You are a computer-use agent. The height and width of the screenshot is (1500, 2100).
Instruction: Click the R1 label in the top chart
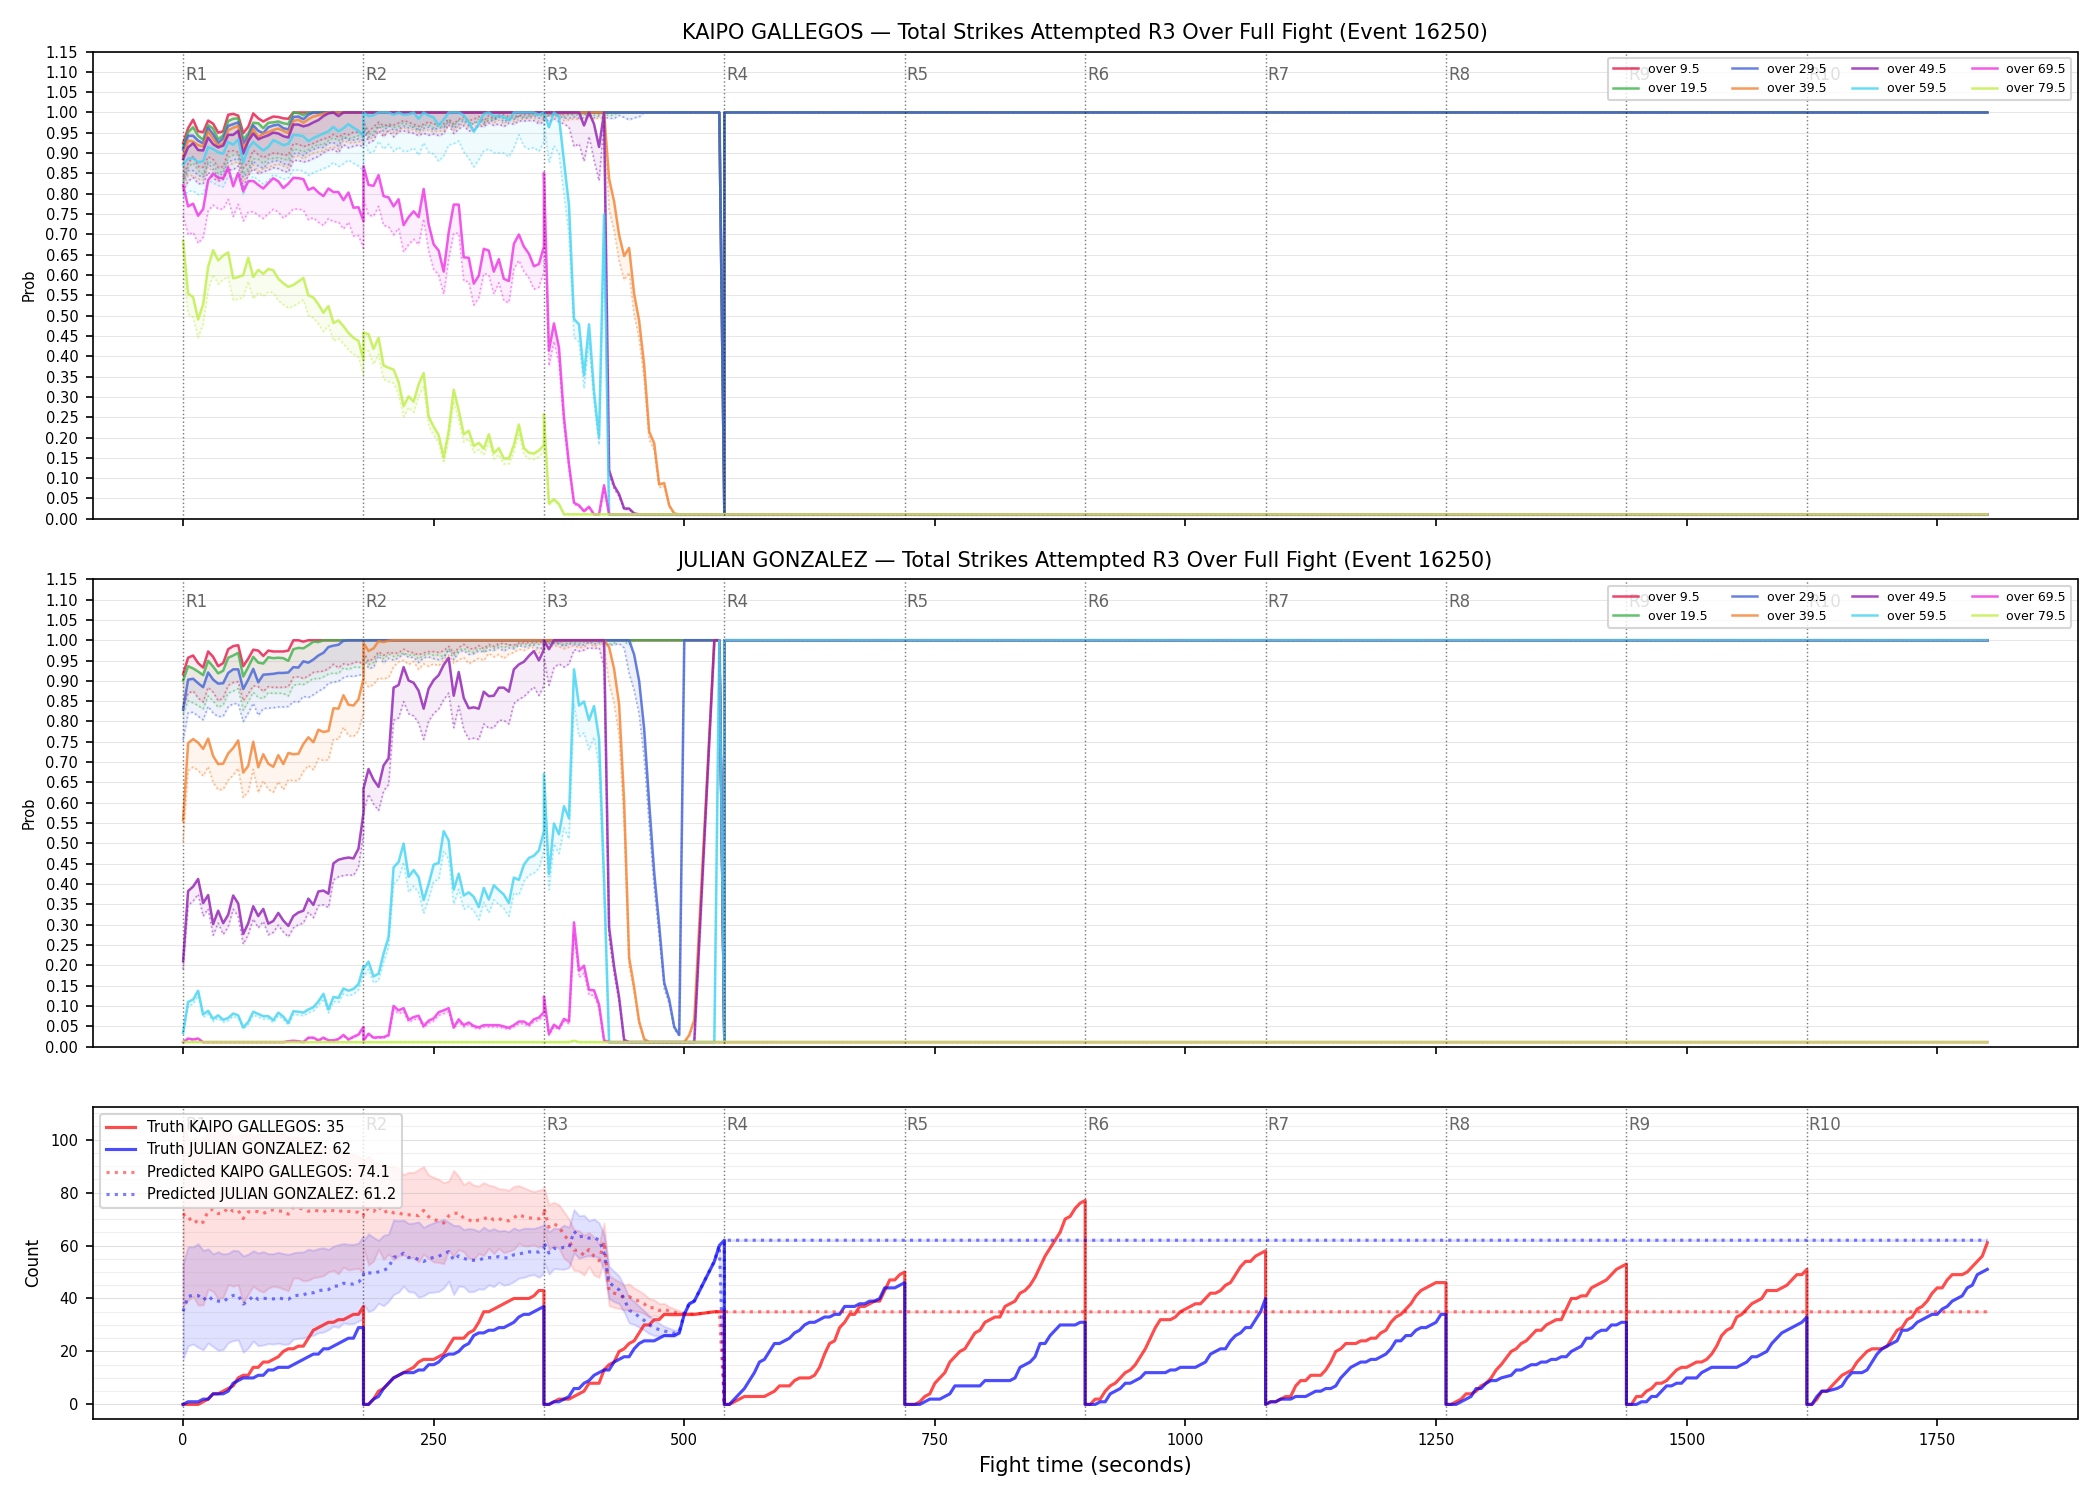[x=196, y=74]
